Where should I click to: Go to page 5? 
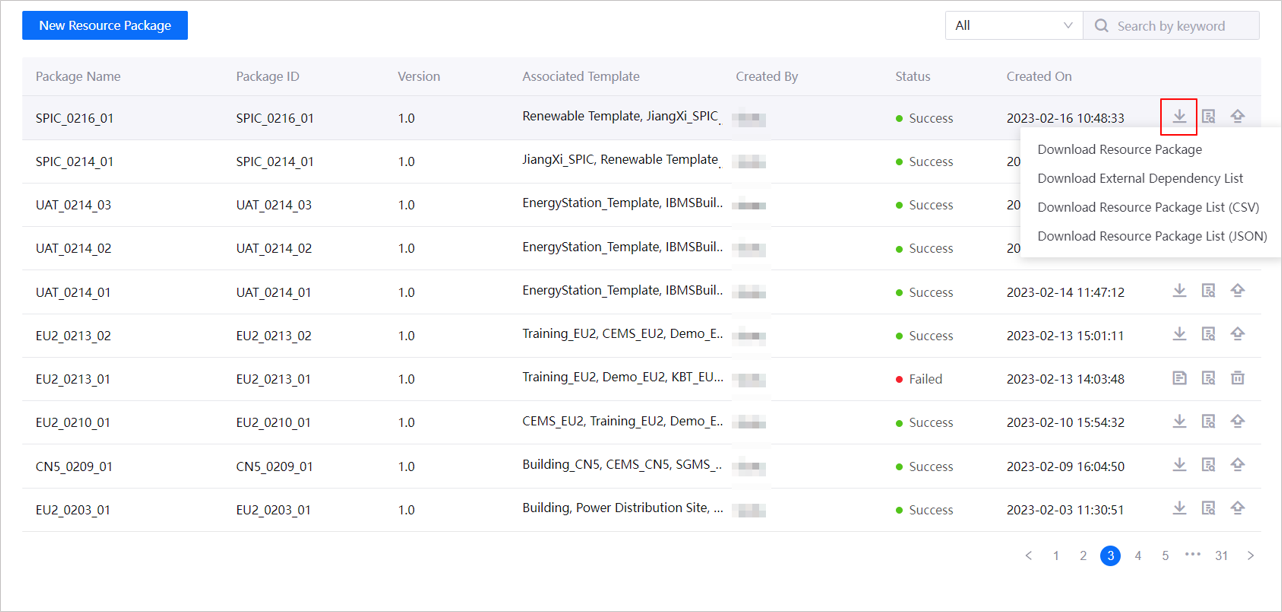coord(1165,556)
